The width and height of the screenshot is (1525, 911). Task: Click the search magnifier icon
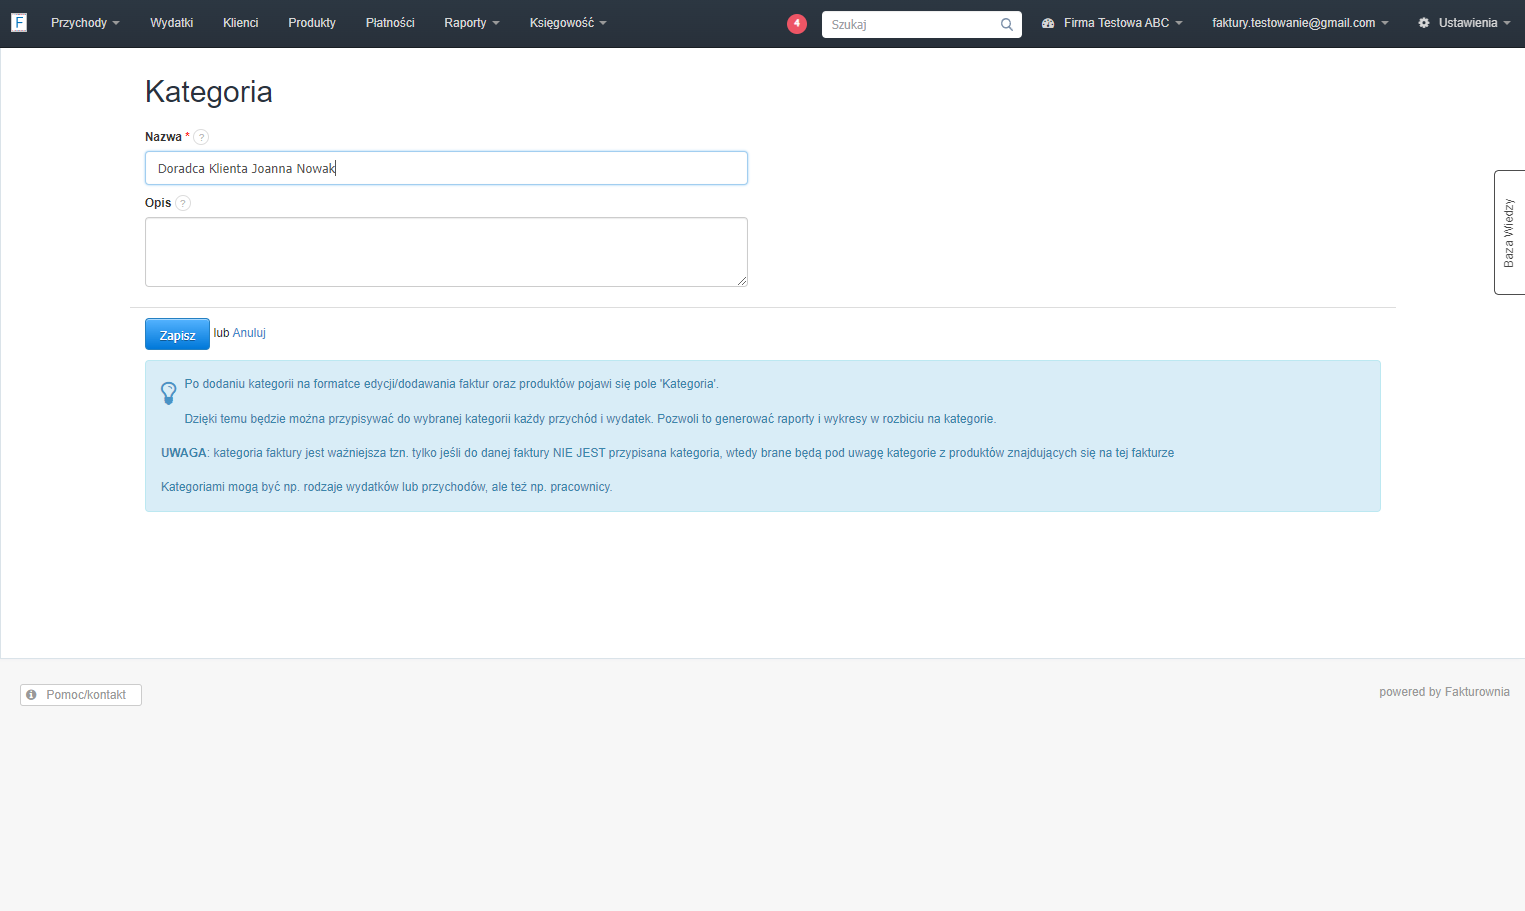[x=1007, y=24]
